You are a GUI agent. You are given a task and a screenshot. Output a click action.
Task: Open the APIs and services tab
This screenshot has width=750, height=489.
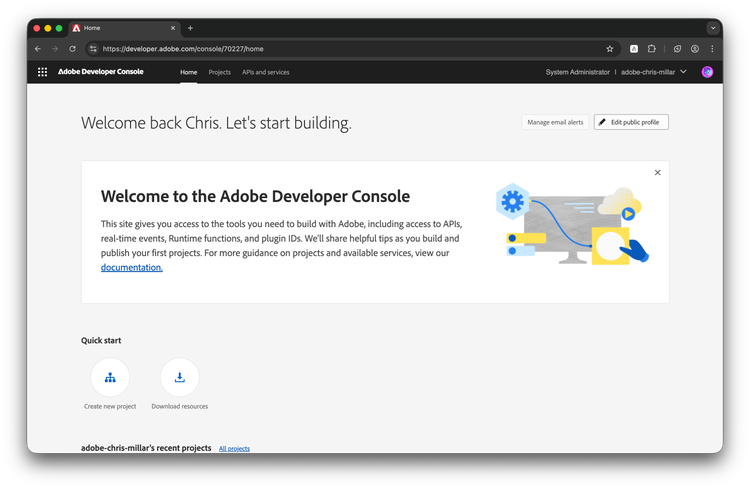click(266, 72)
